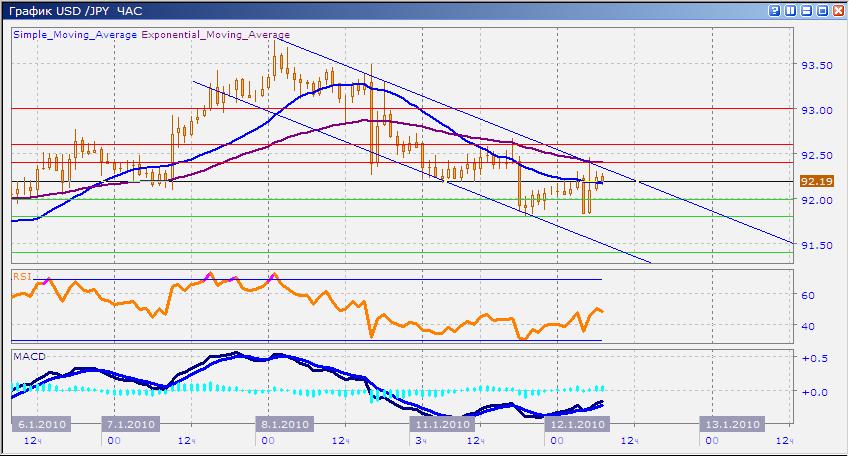This screenshot has height=456, width=849.
Task: Click the RSI 60 level axis label
Action: (x=808, y=296)
